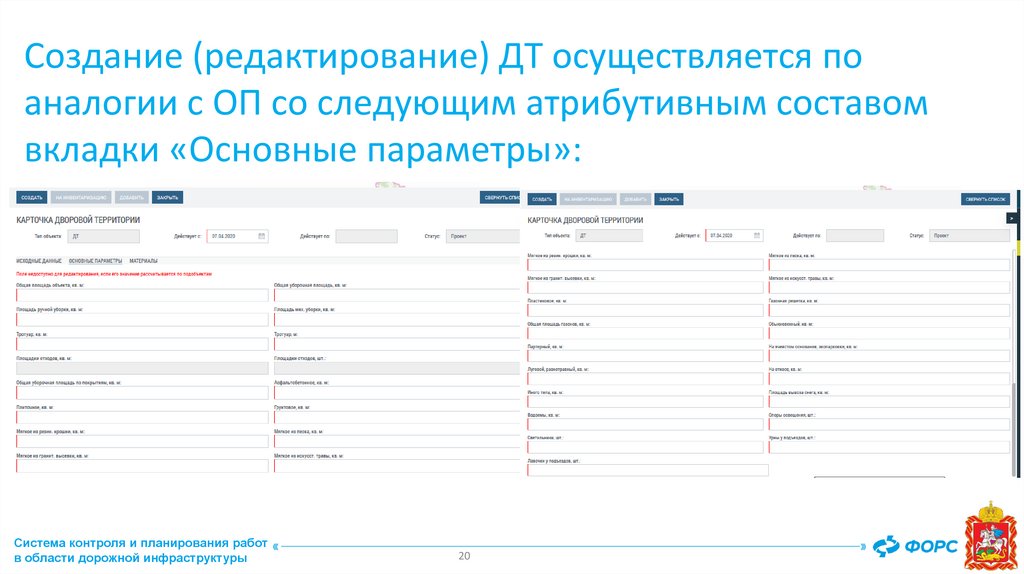Click Плиточное, кв. м input field

pyautogui.click(x=142, y=417)
